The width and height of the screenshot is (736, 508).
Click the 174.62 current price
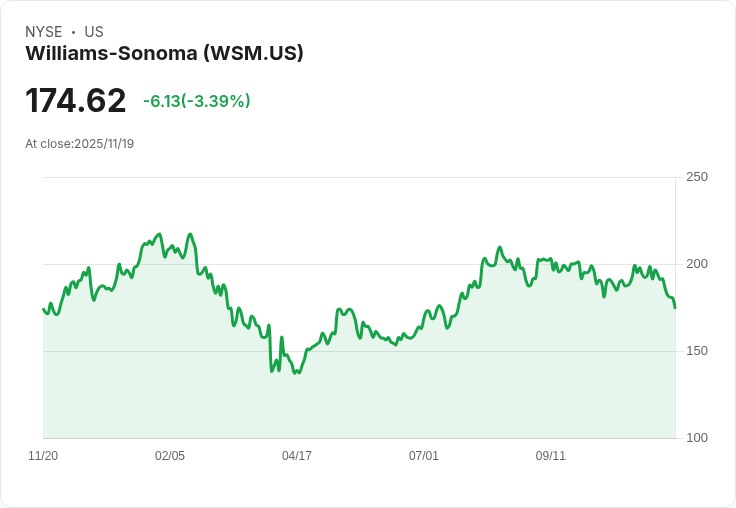pos(76,101)
